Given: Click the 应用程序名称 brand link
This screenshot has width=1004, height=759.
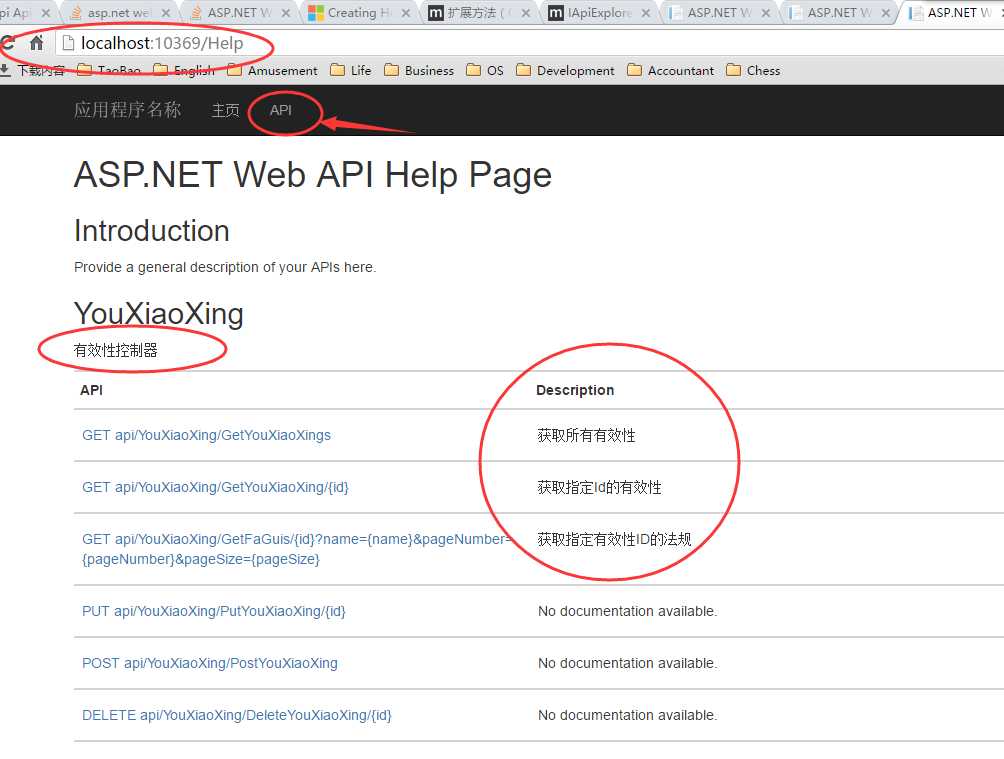Looking at the screenshot, I should pos(127,110).
